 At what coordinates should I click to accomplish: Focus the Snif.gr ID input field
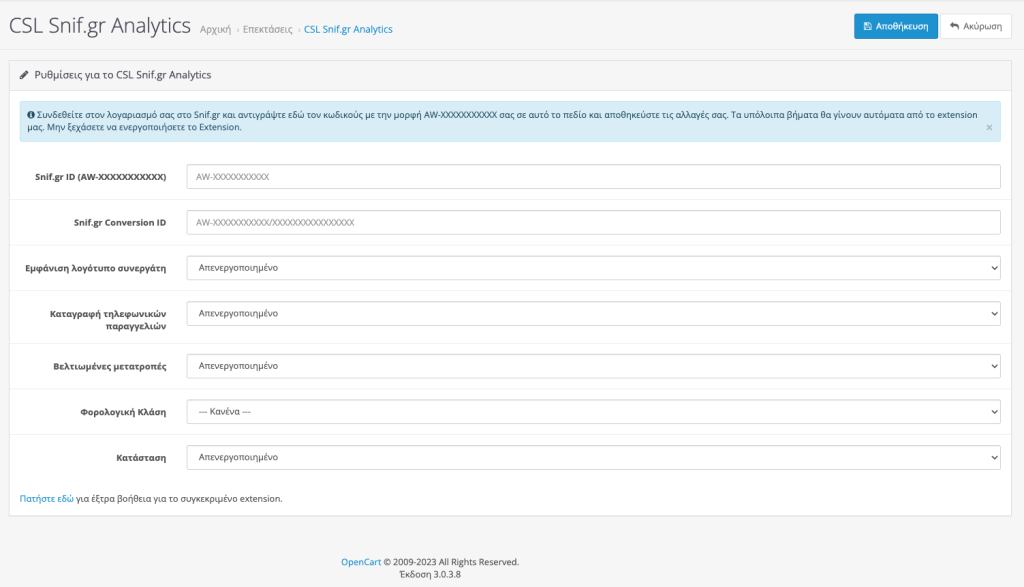(x=593, y=176)
